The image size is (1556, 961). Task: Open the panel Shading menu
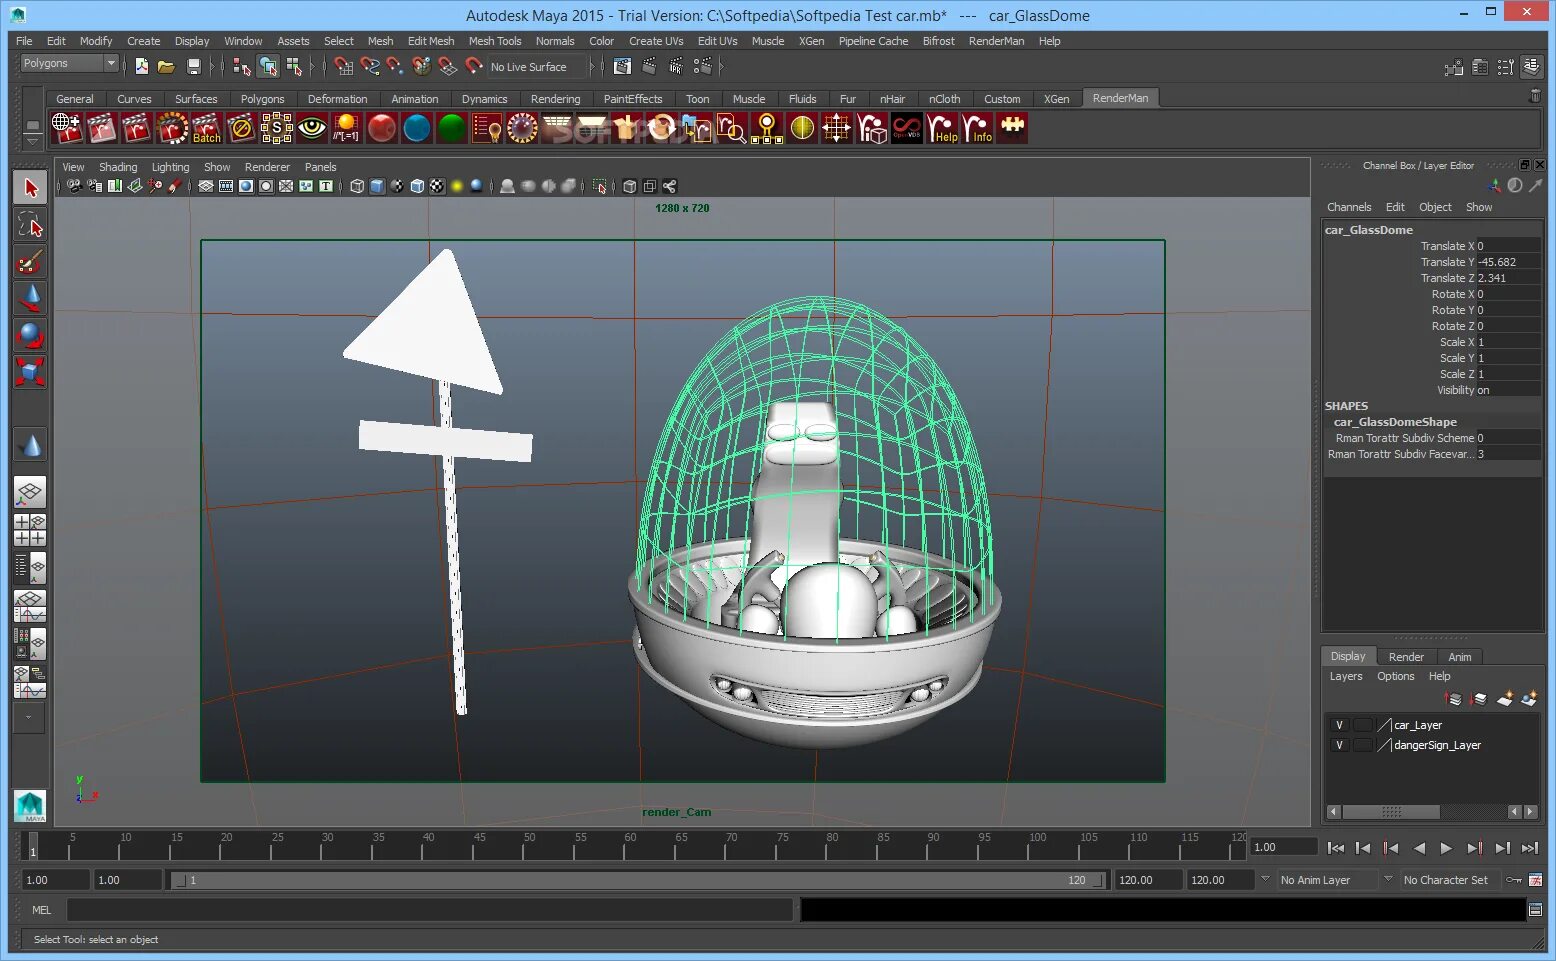[x=118, y=167]
